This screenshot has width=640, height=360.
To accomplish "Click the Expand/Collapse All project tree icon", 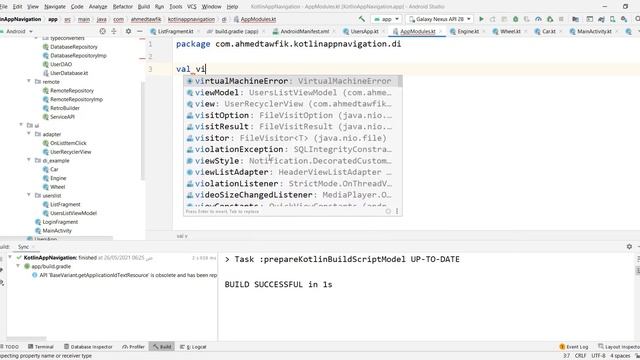I will coord(114,31).
